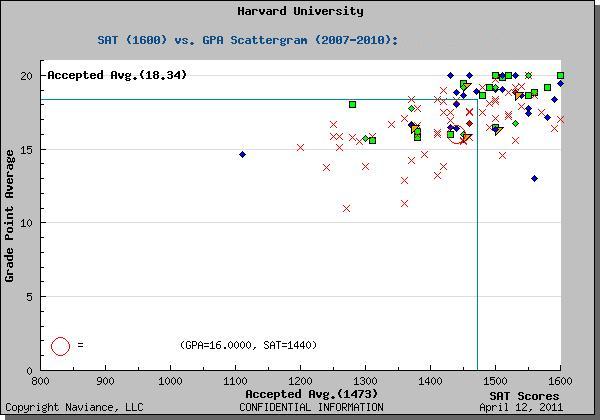The image size is (600, 420).
Task: Click the blue diamond at SAT 1590 near GPA 18.3
Action: tap(554, 99)
